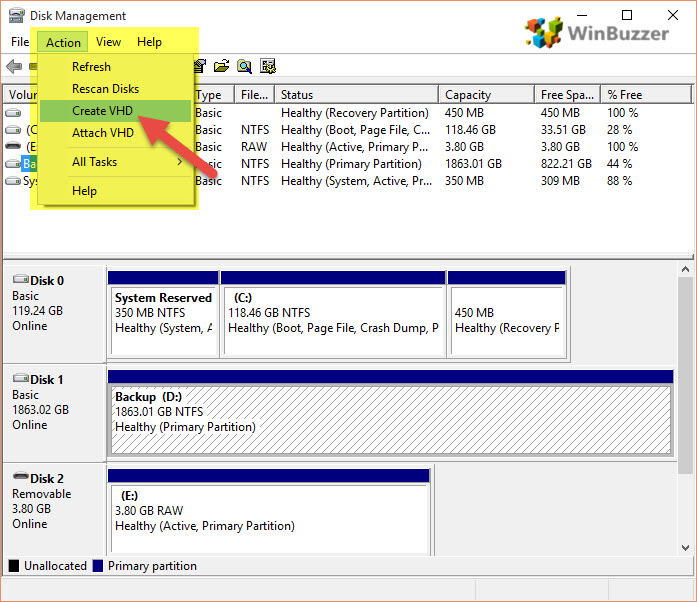Open the View menu
The image size is (697, 602).
108,42
